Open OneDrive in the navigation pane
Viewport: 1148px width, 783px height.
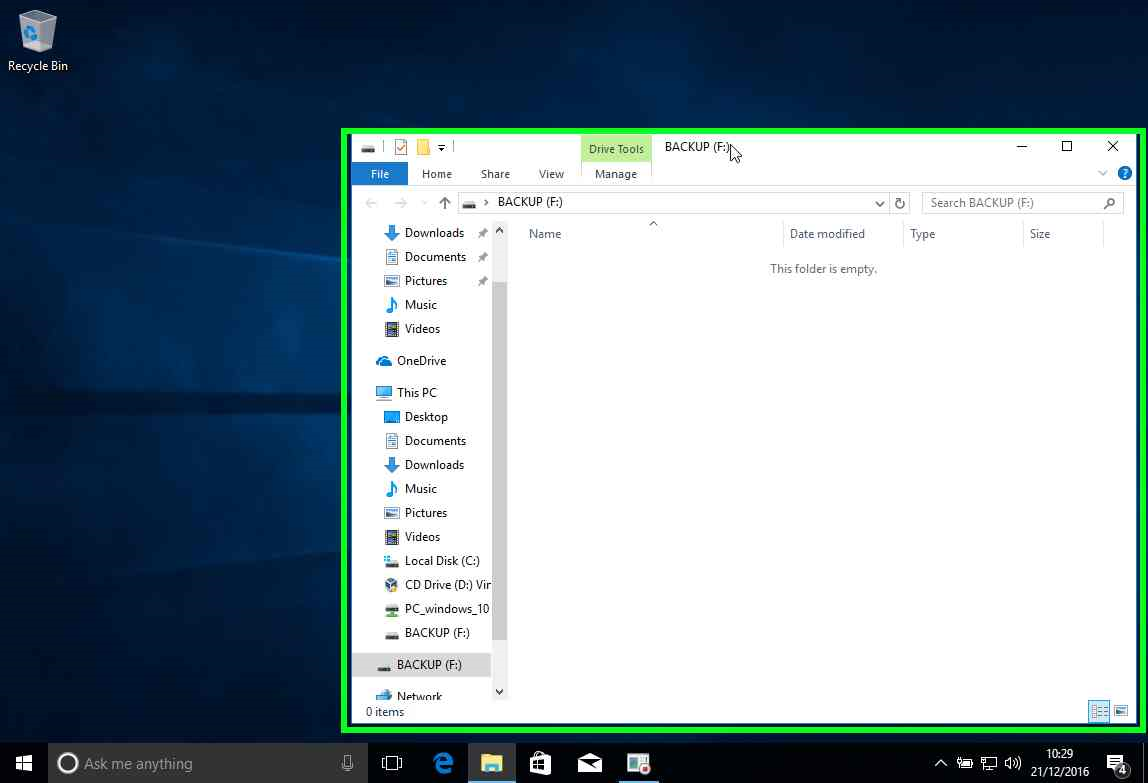coord(421,361)
